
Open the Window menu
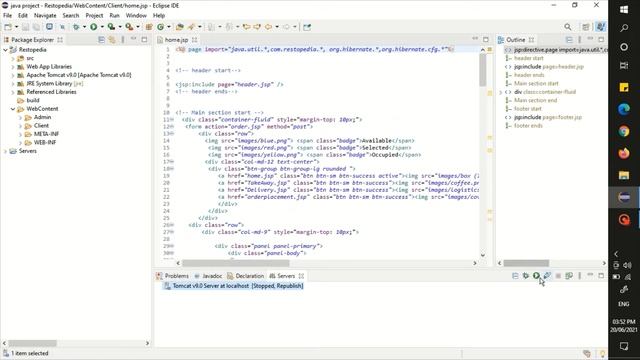pos(136,16)
